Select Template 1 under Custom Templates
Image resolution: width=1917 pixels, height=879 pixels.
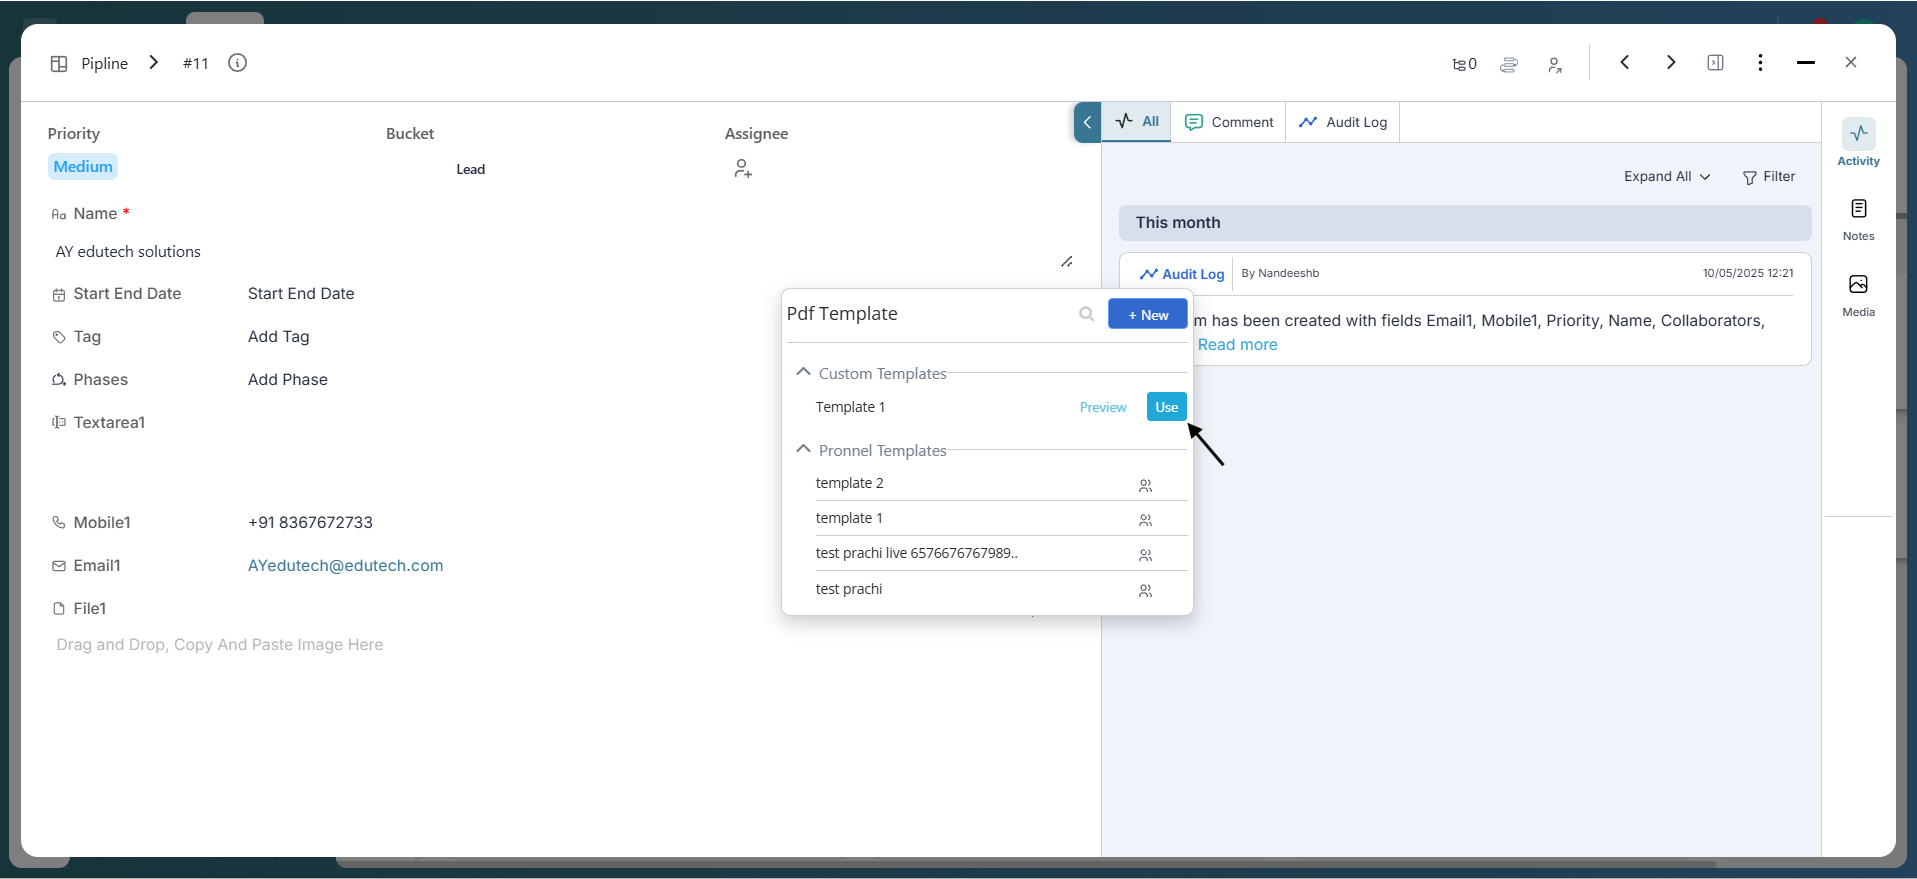tap(850, 407)
